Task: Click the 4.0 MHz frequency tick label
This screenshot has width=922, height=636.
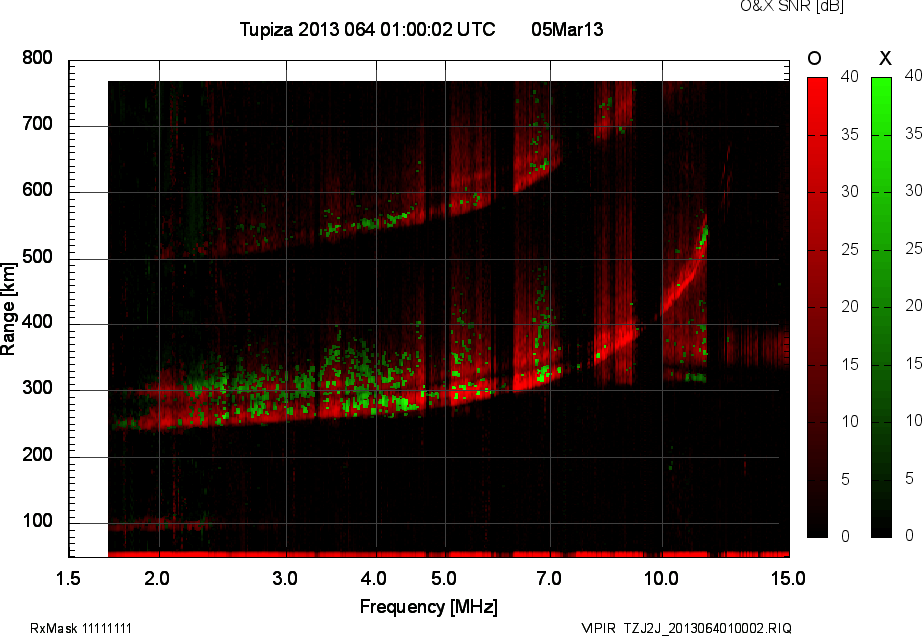Action: [x=373, y=578]
